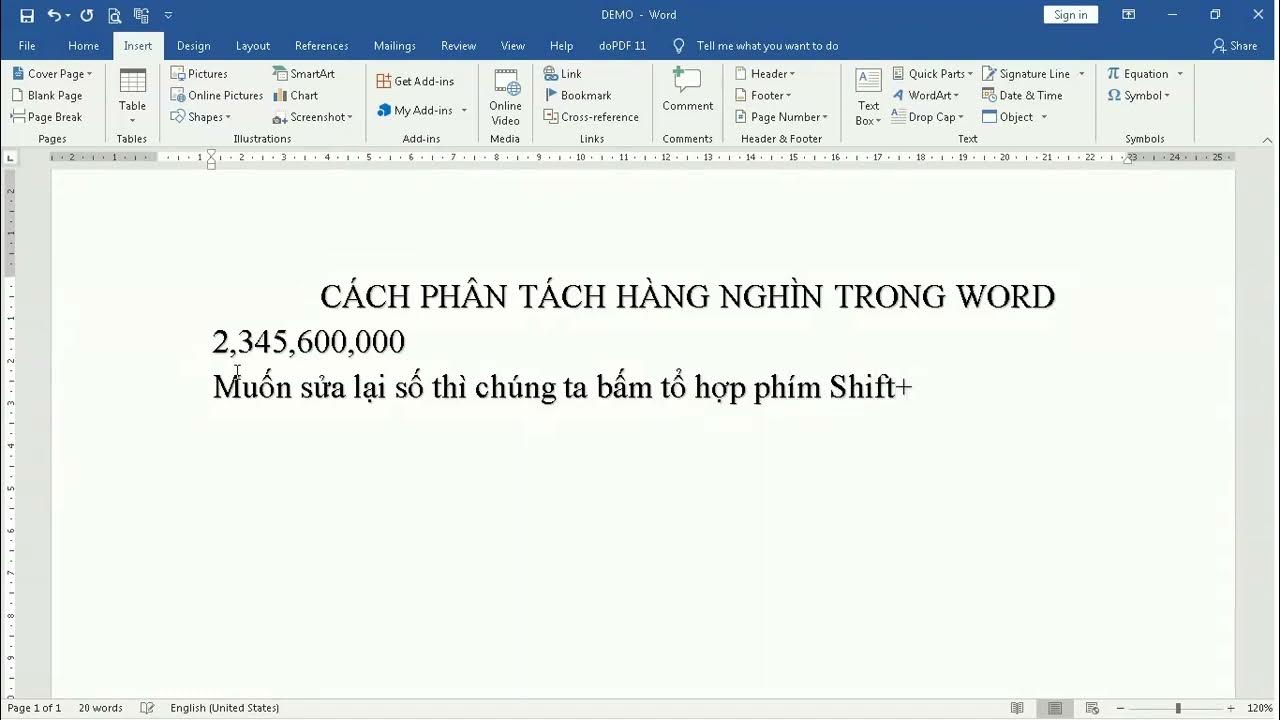Open the Table insert menu
This screenshot has width=1280, height=720.
[132, 97]
